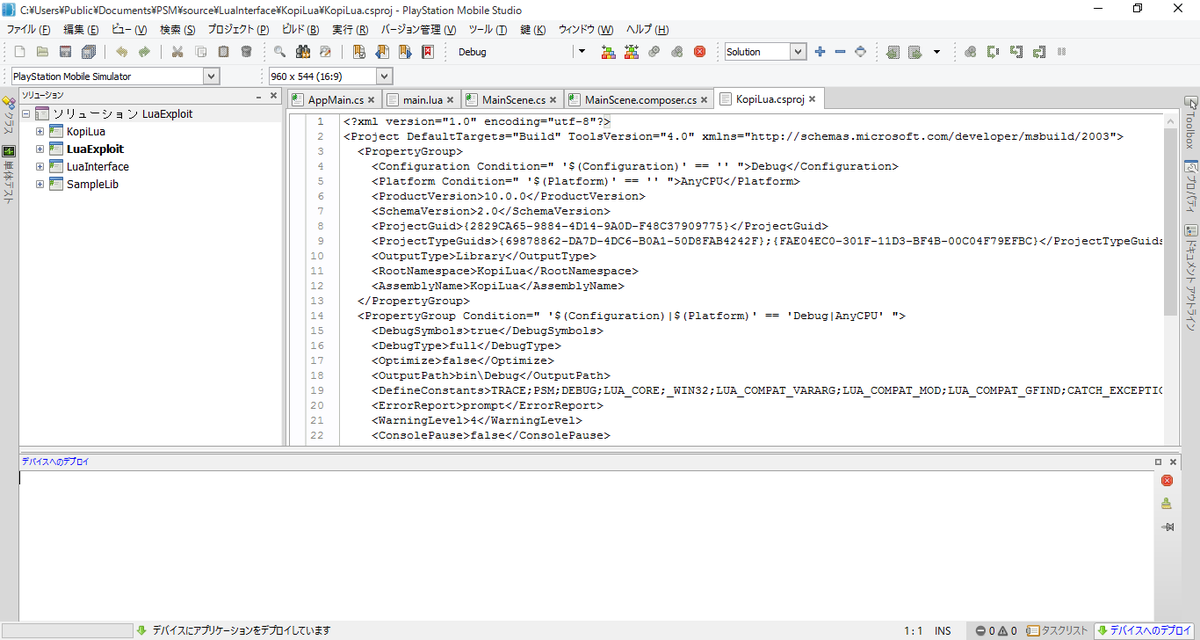Click the blue minus collapse icon
Screen dimensions: 1200x640
coord(840,52)
